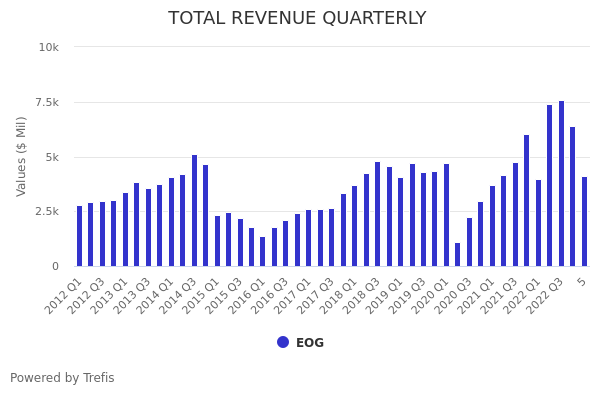Click the tallest bar for 2022 Q3
This screenshot has height=400, width=600.
(x=561, y=184)
